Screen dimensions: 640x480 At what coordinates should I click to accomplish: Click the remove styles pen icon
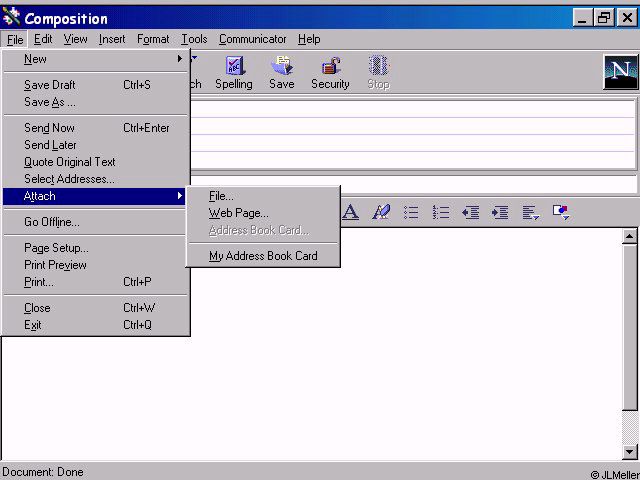(381, 212)
